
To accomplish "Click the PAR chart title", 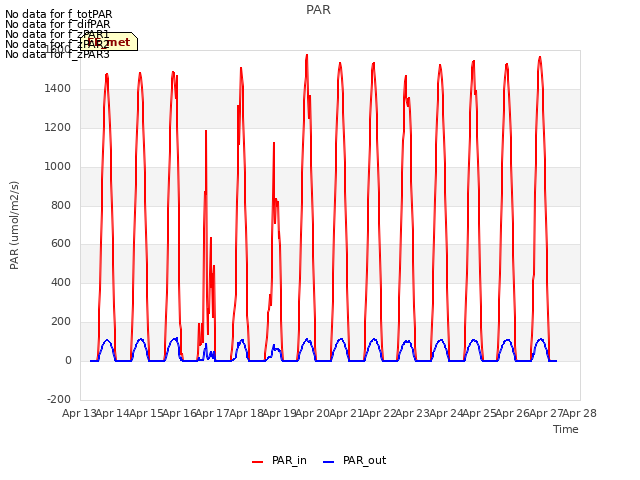I will click(x=318, y=10).
